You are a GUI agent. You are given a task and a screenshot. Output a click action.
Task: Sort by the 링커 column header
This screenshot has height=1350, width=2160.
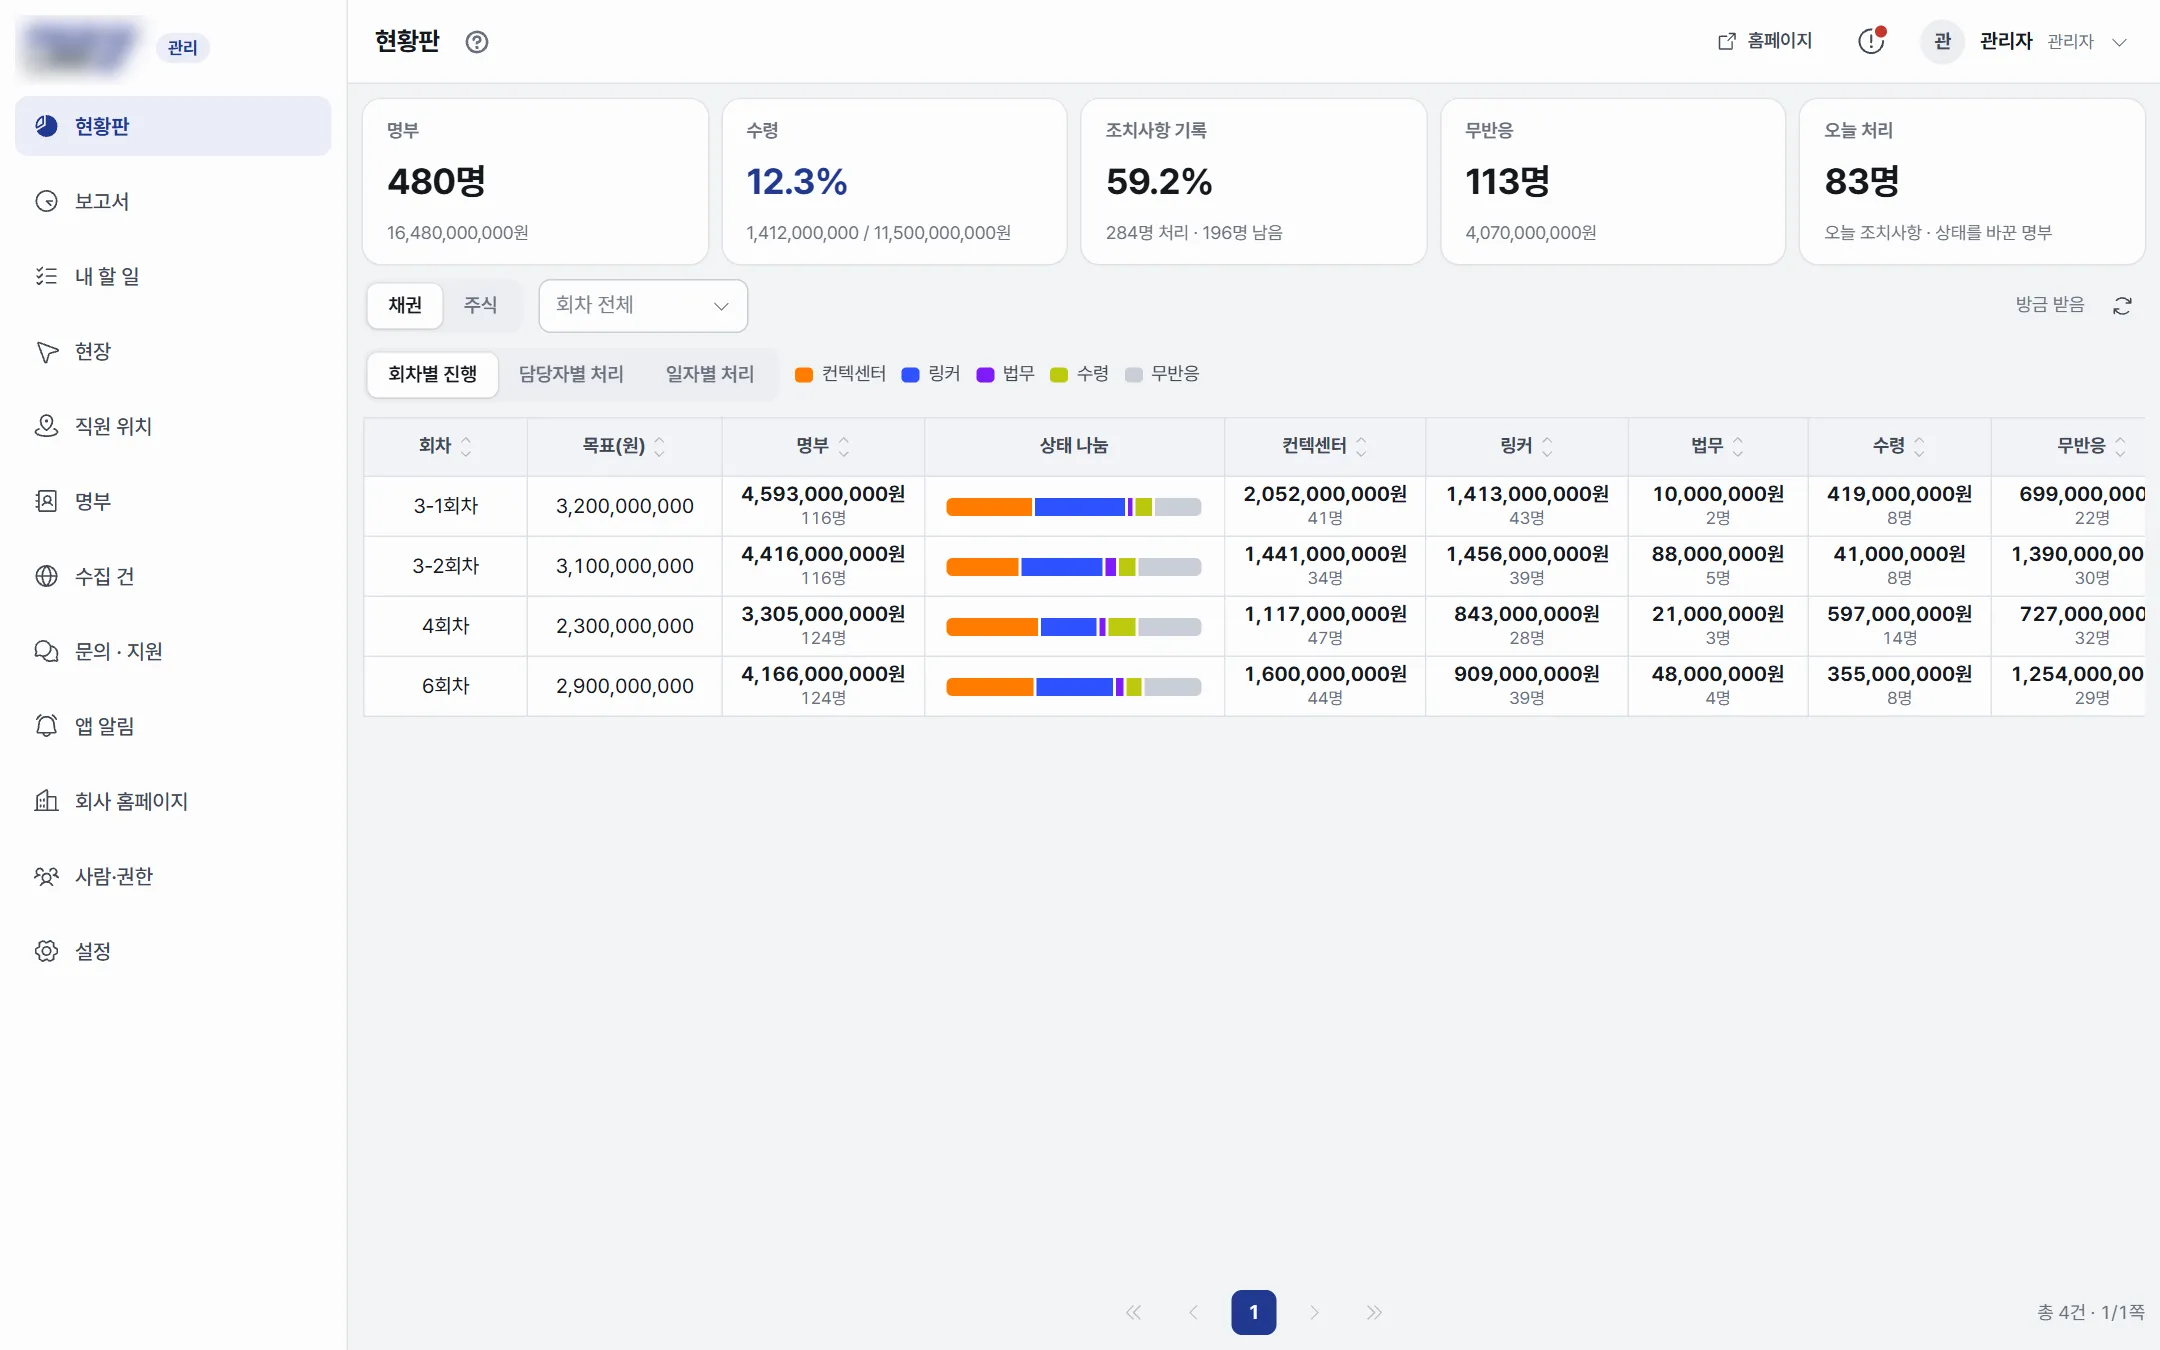[1527, 446]
